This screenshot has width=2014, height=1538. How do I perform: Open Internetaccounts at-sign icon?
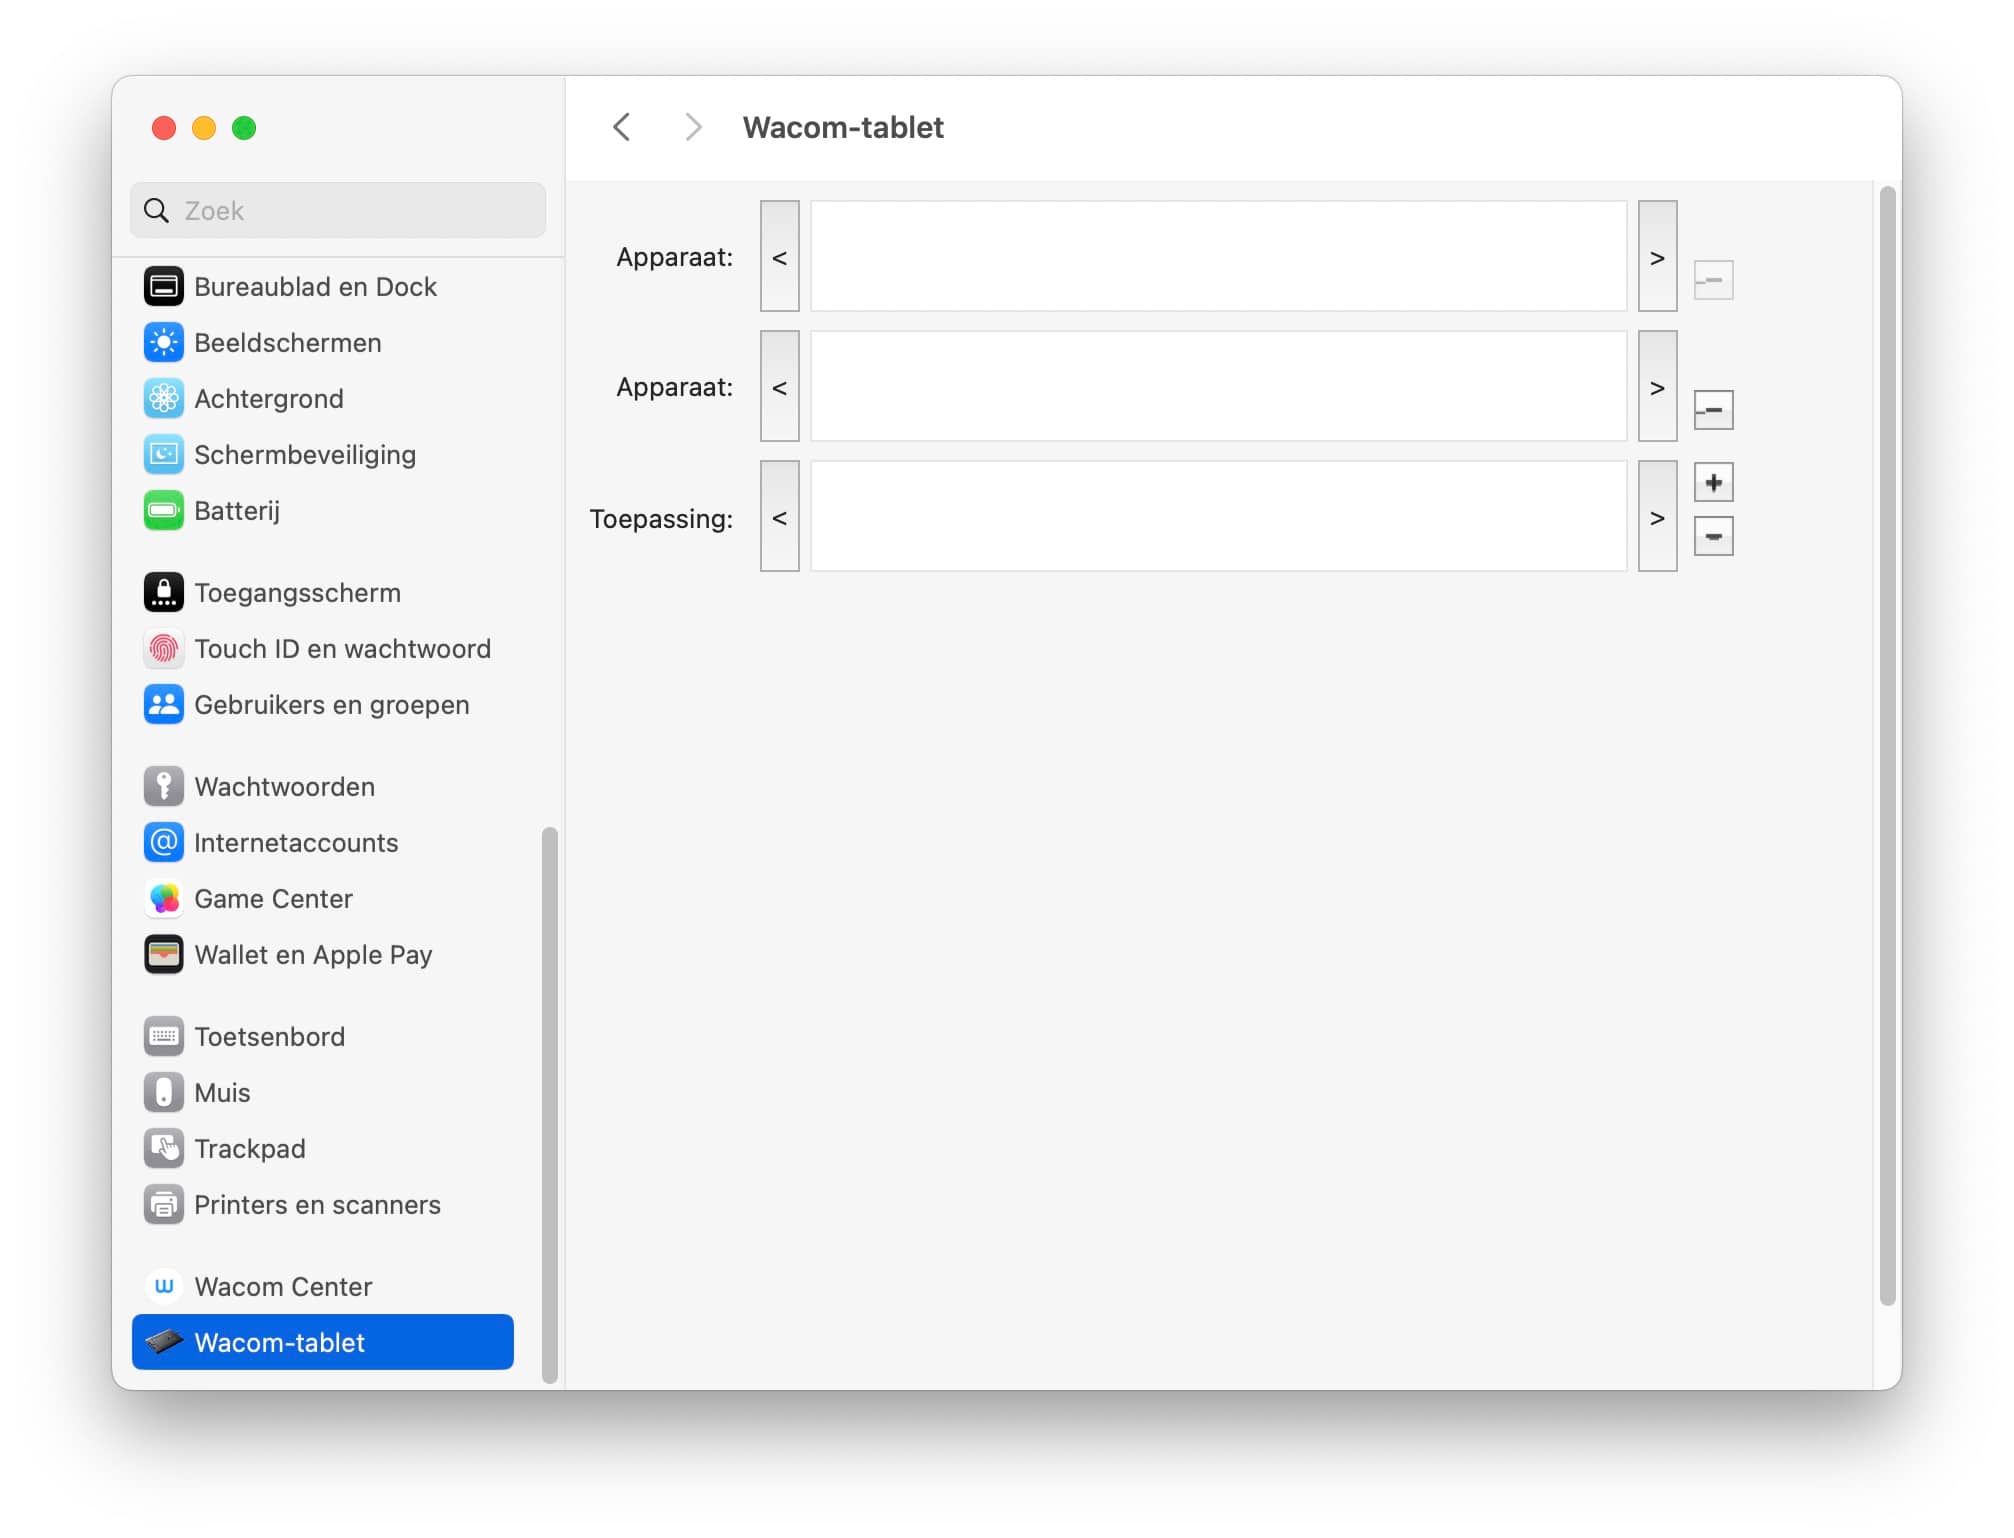pyautogui.click(x=164, y=843)
